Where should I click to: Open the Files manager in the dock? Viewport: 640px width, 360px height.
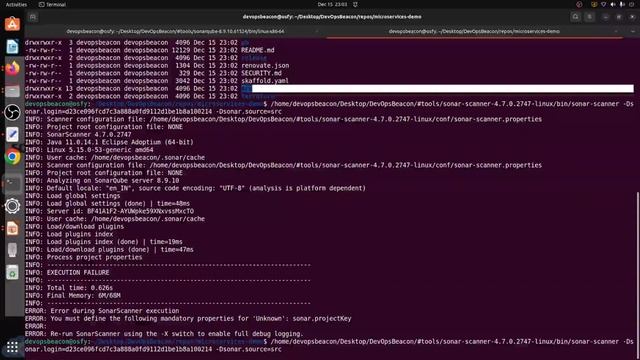tap(12, 91)
